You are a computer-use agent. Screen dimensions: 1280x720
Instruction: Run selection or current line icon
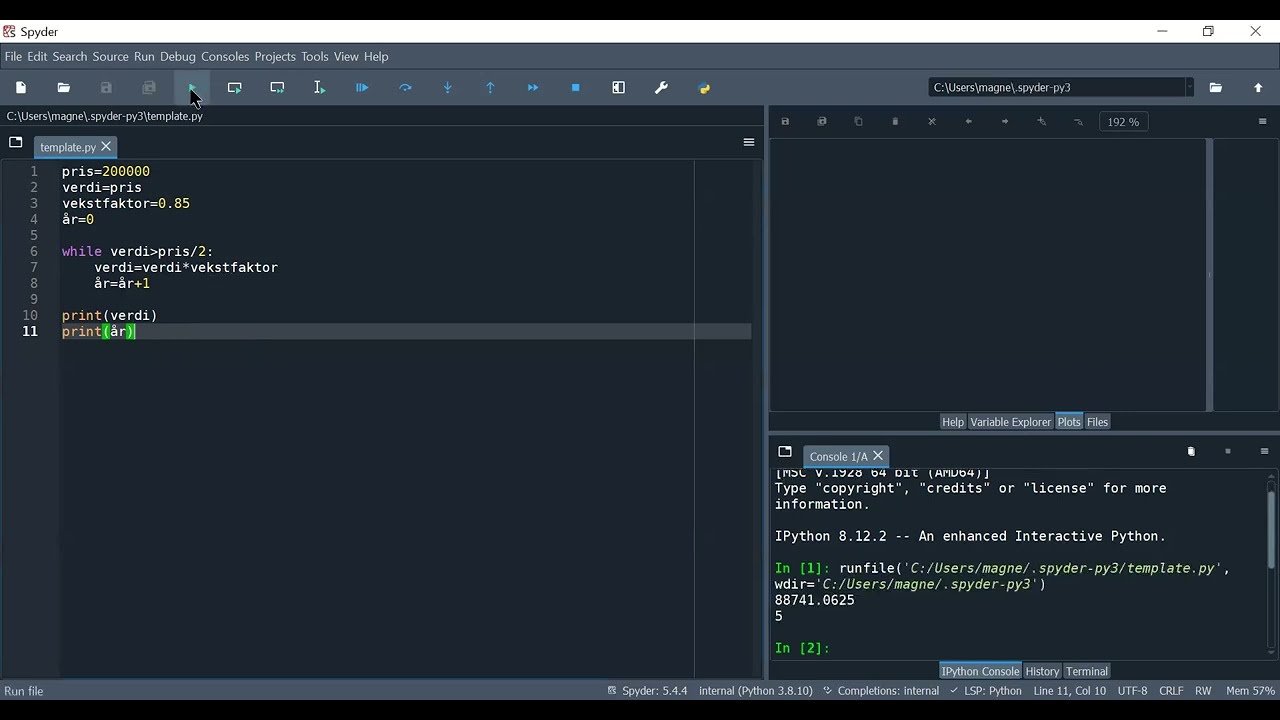320,88
